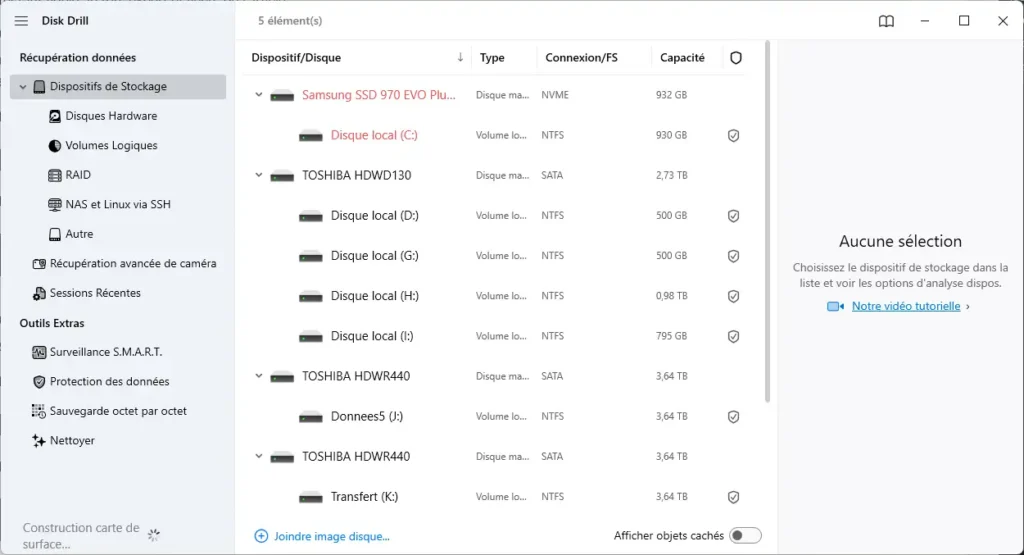
Task: Click the Nettoyer sparkle icon
Action: tap(40, 441)
